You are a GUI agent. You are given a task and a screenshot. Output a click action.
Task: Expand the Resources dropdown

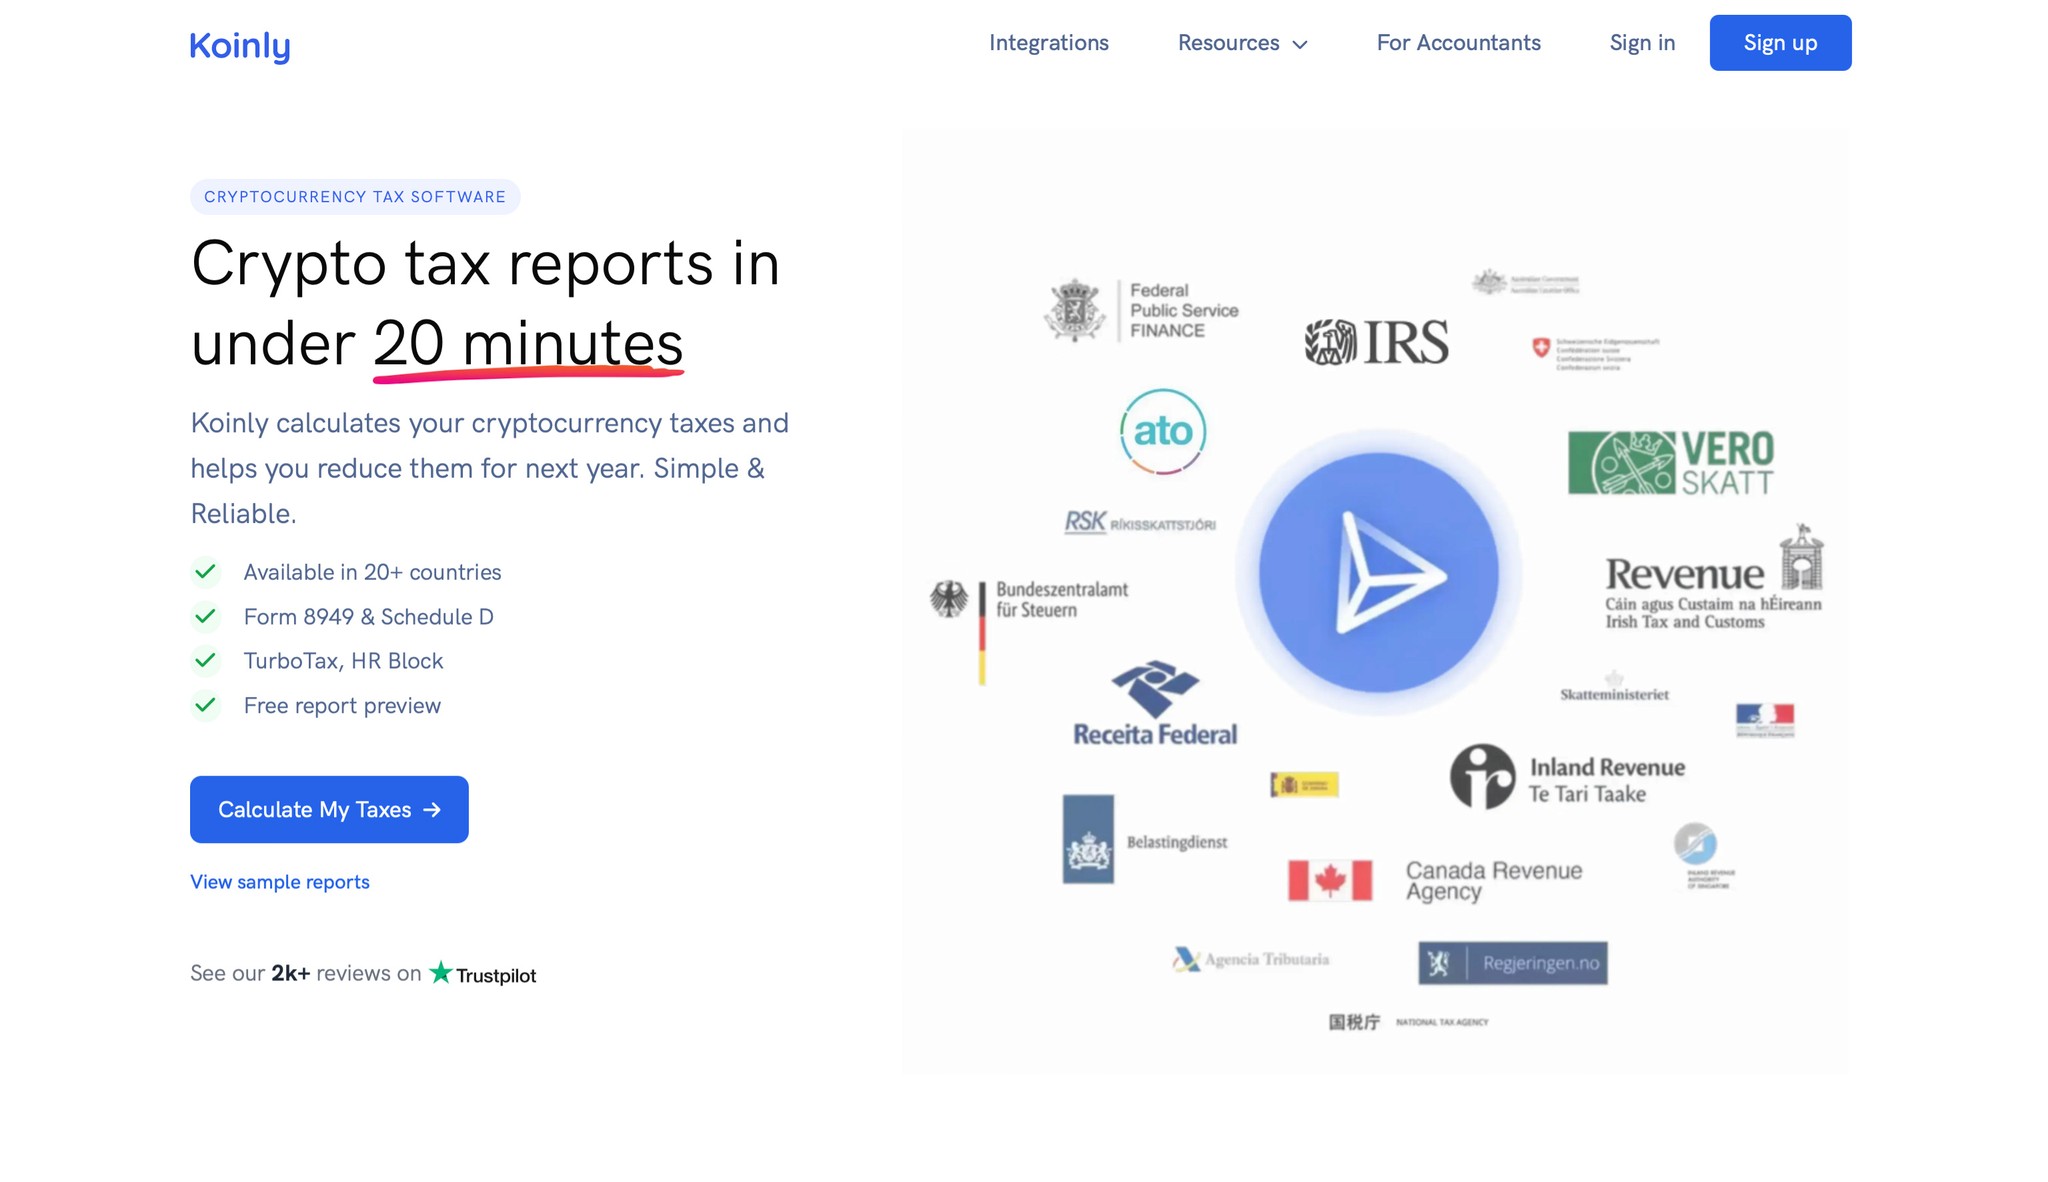tap(1241, 43)
